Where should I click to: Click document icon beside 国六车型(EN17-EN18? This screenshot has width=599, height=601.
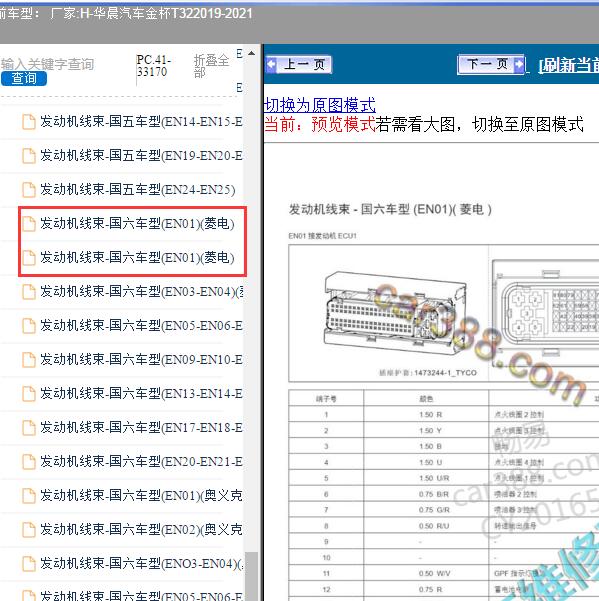coord(29,428)
